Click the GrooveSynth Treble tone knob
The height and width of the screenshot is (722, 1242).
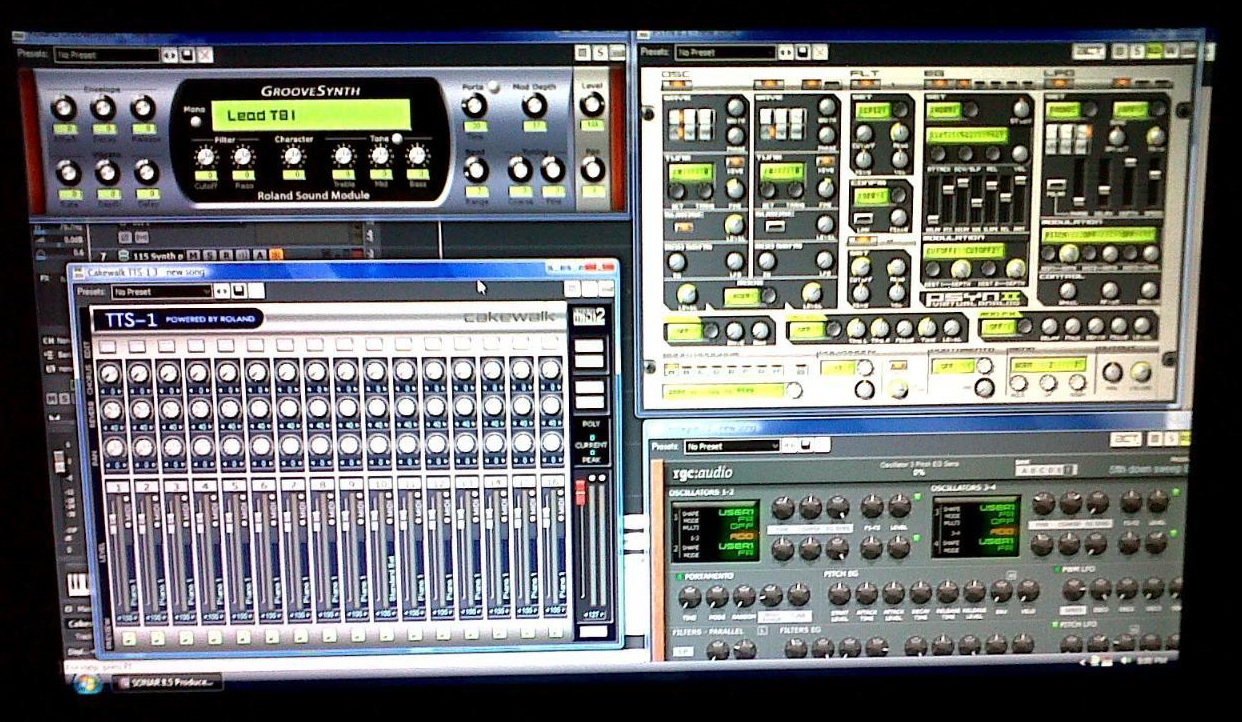(343, 156)
